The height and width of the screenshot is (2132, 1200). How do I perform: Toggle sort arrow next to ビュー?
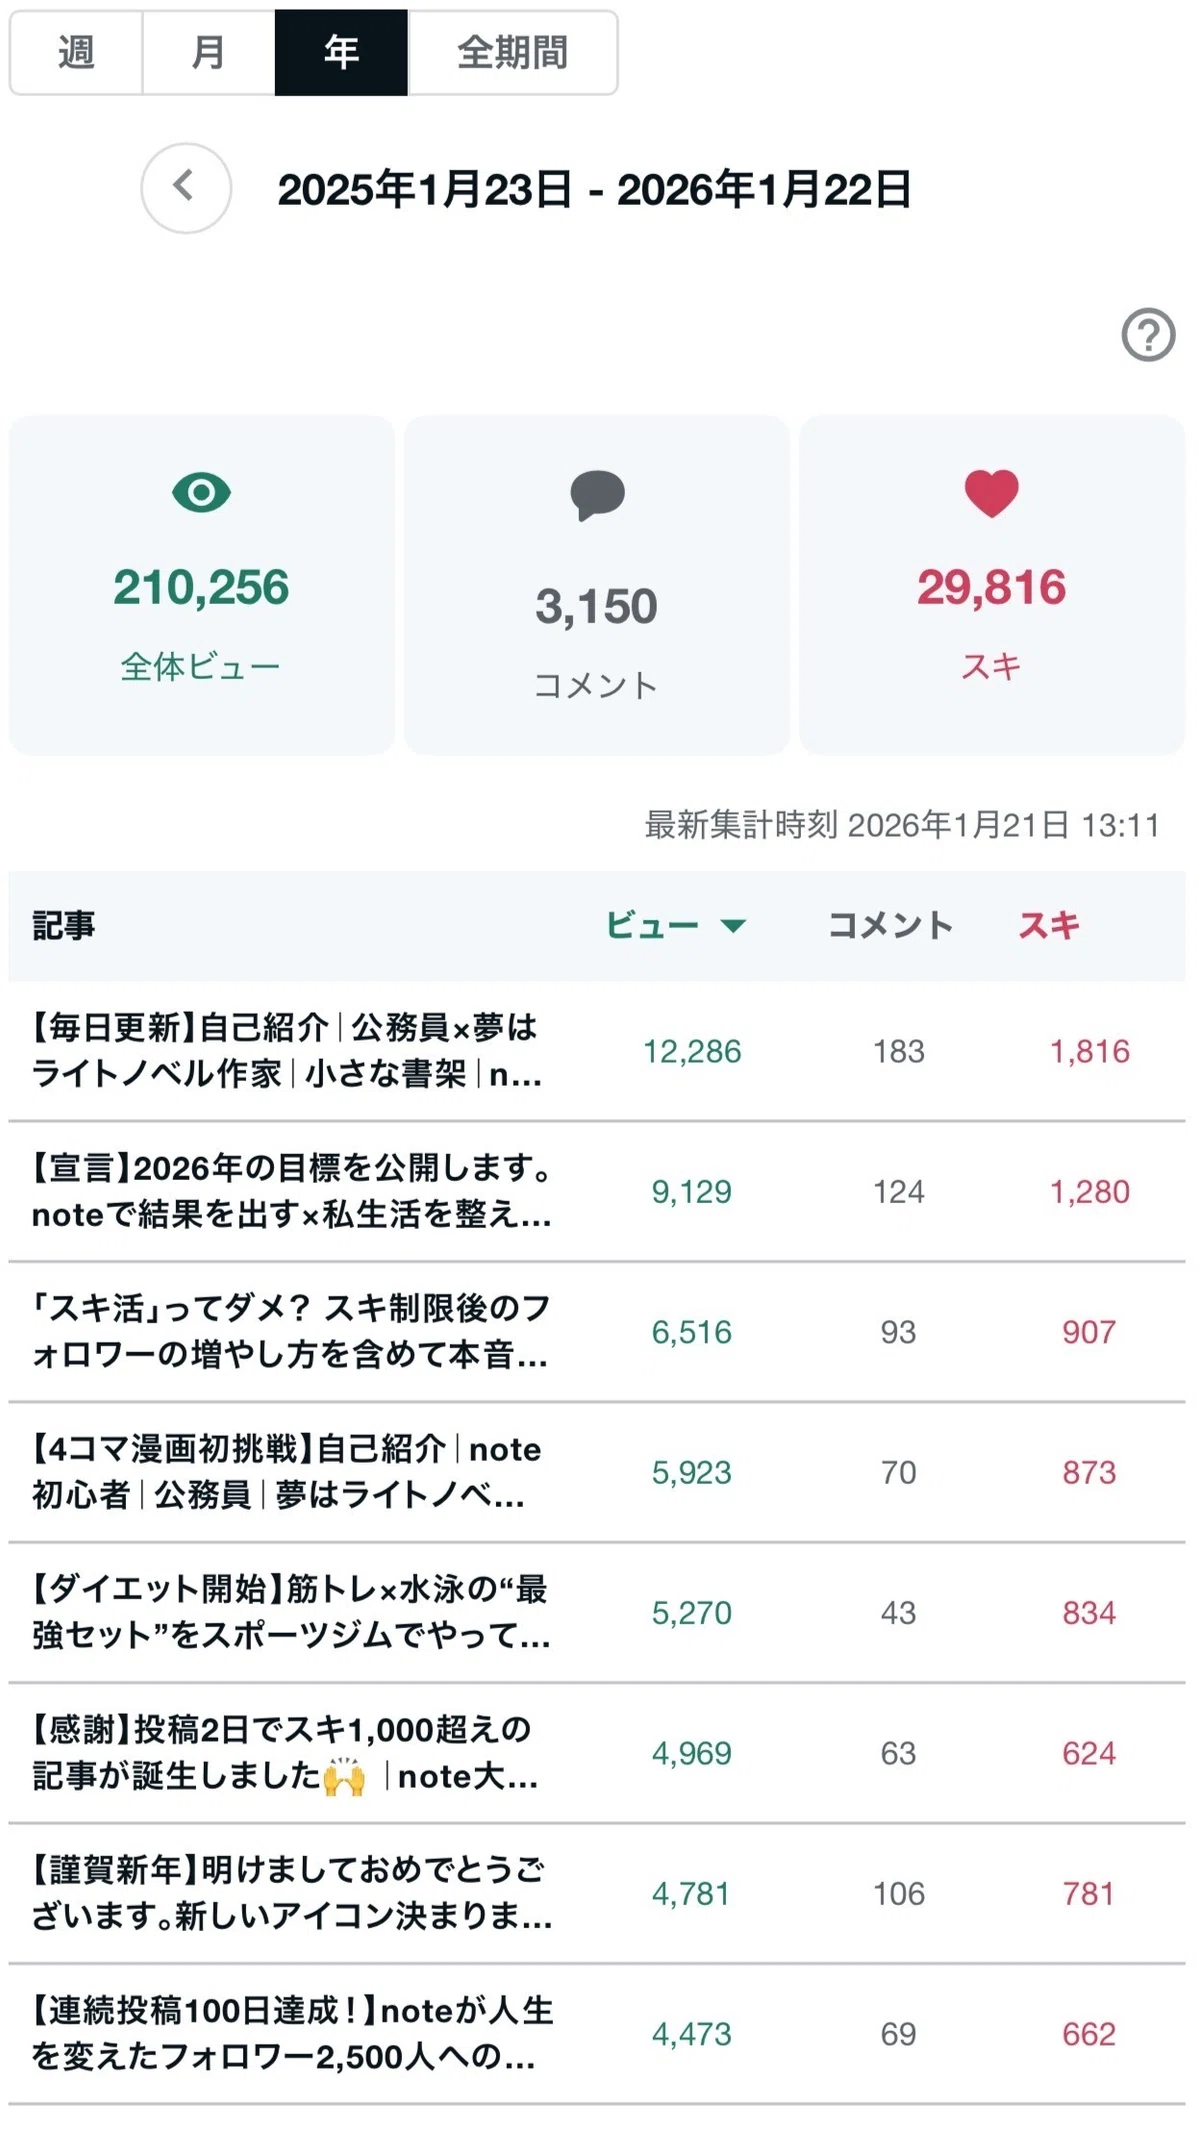click(733, 926)
